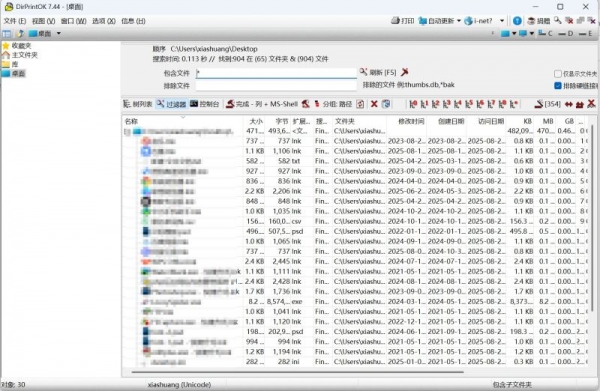Click the Print (打印) toolbar icon
Image resolution: width=600 pixels, height=391 pixels.
[395, 21]
